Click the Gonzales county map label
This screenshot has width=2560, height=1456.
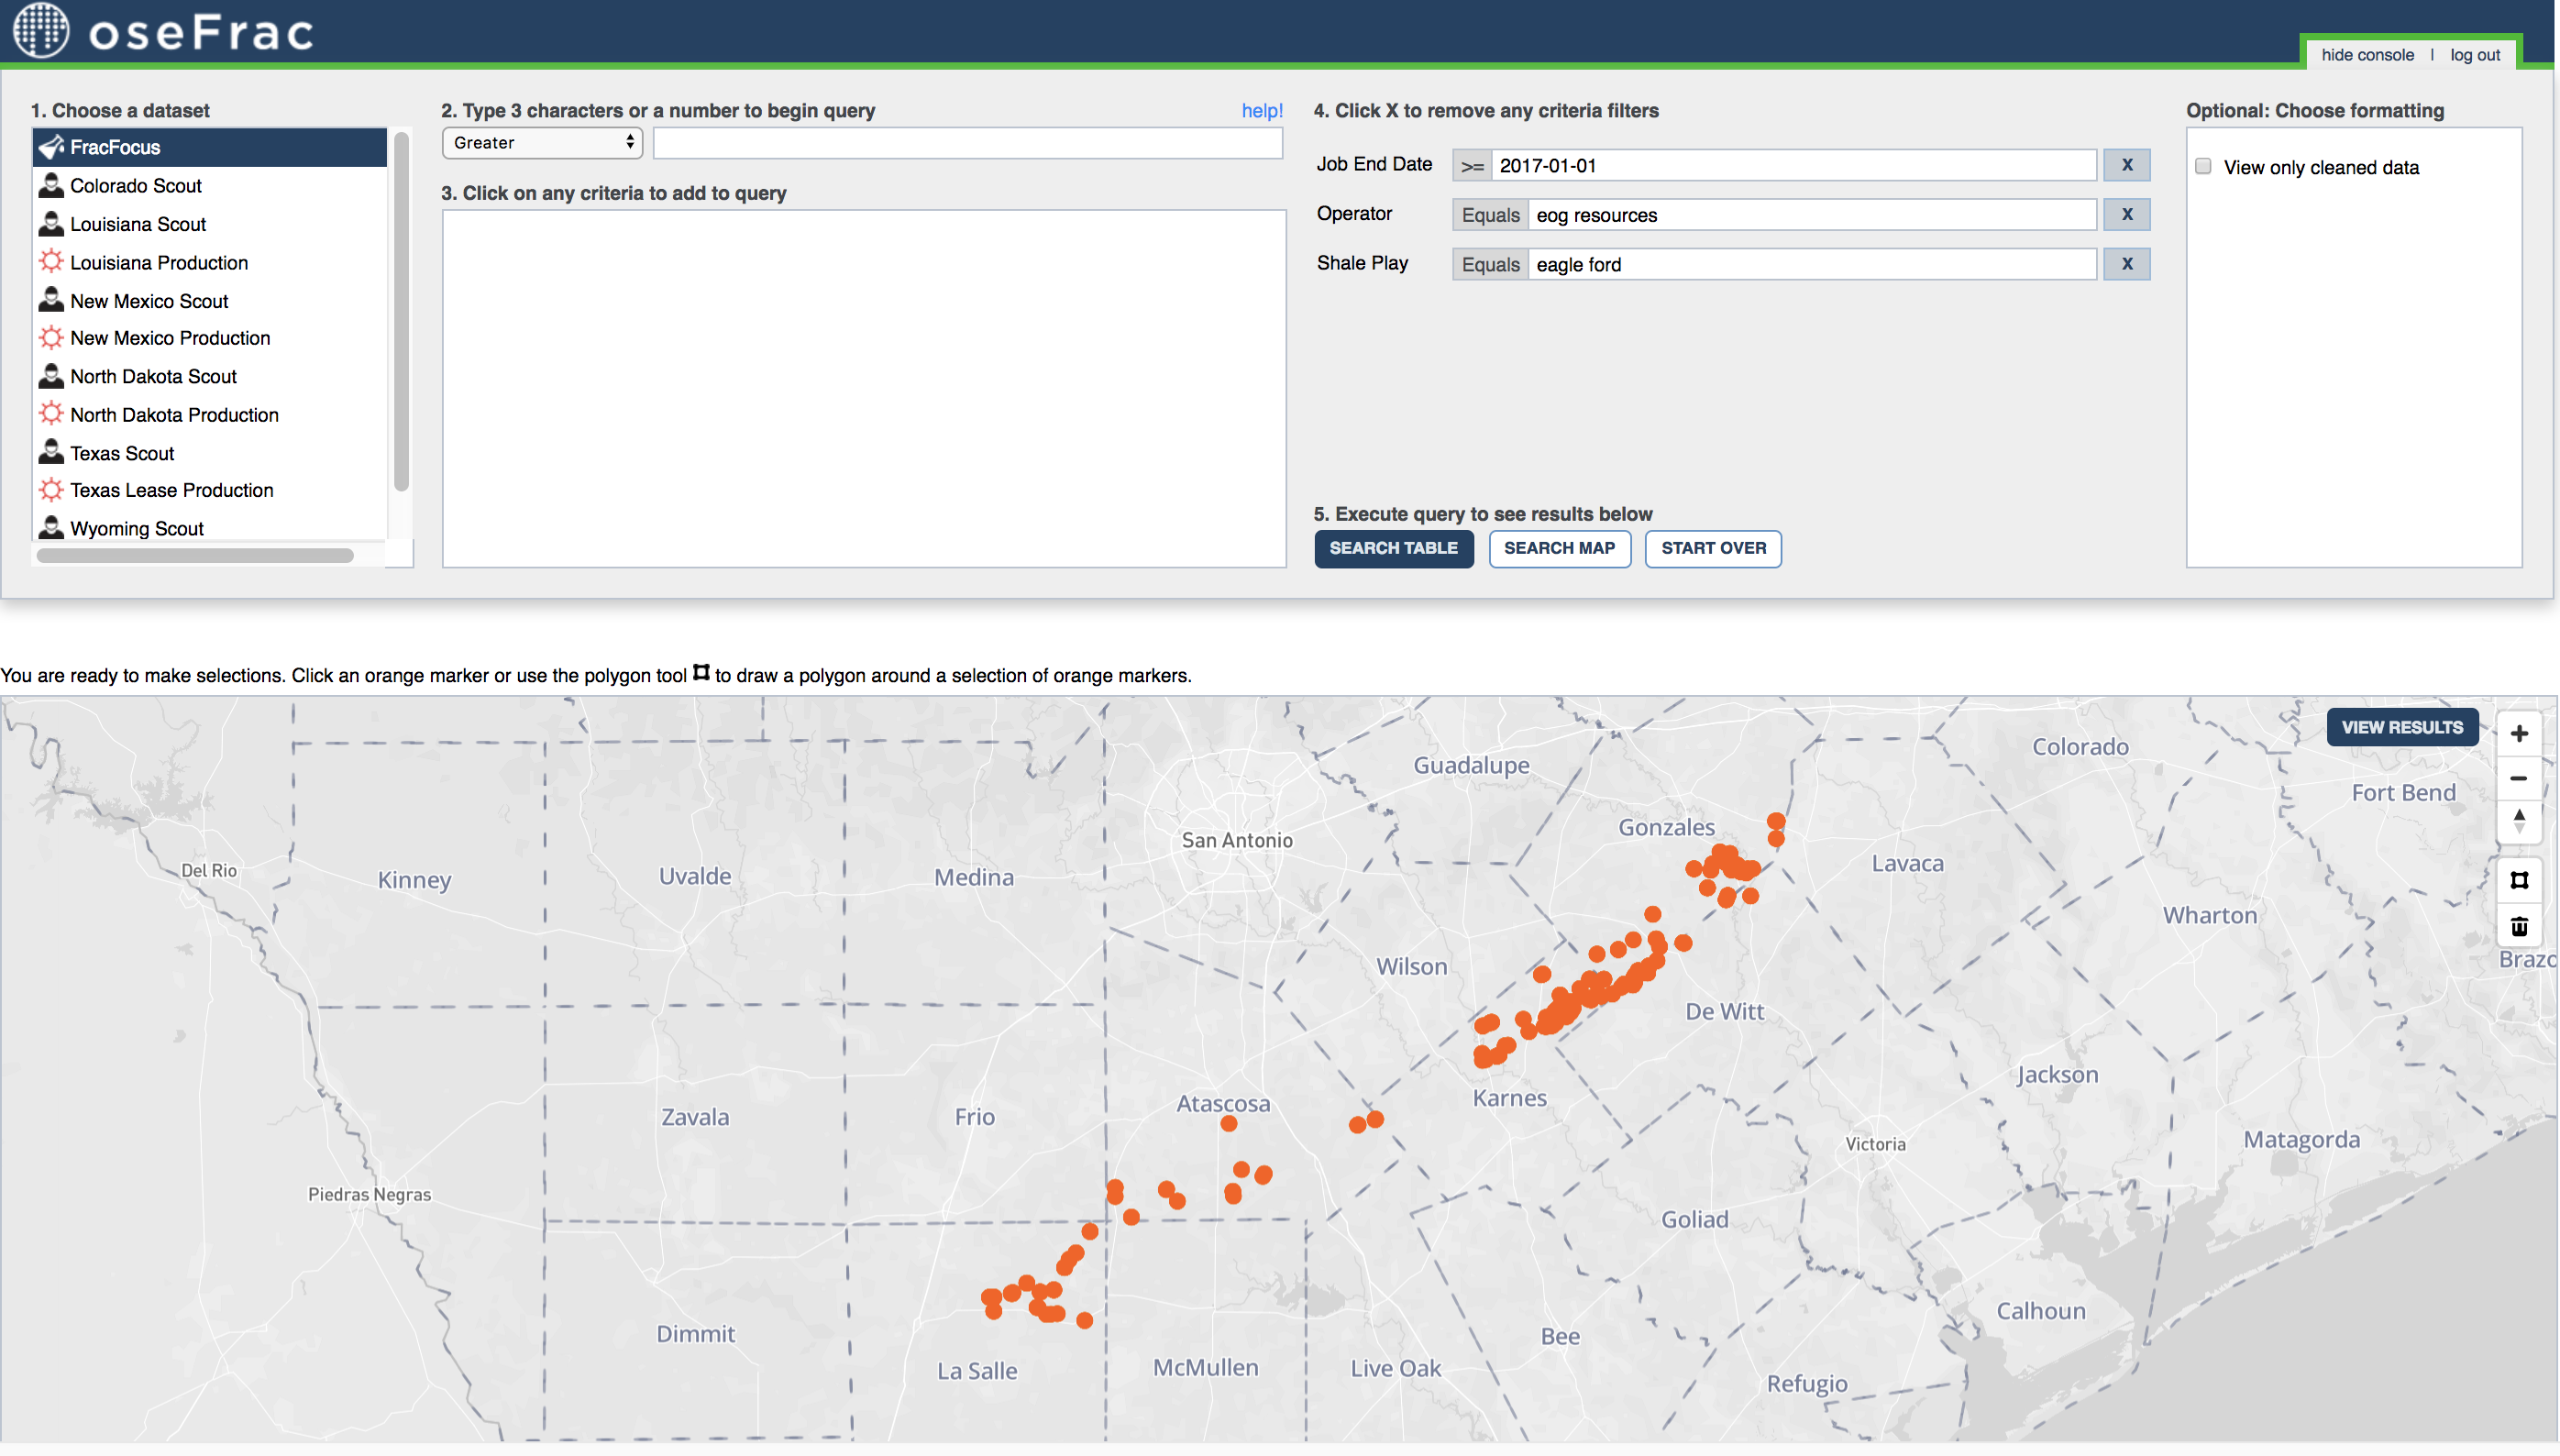click(x=1666, y=827)
